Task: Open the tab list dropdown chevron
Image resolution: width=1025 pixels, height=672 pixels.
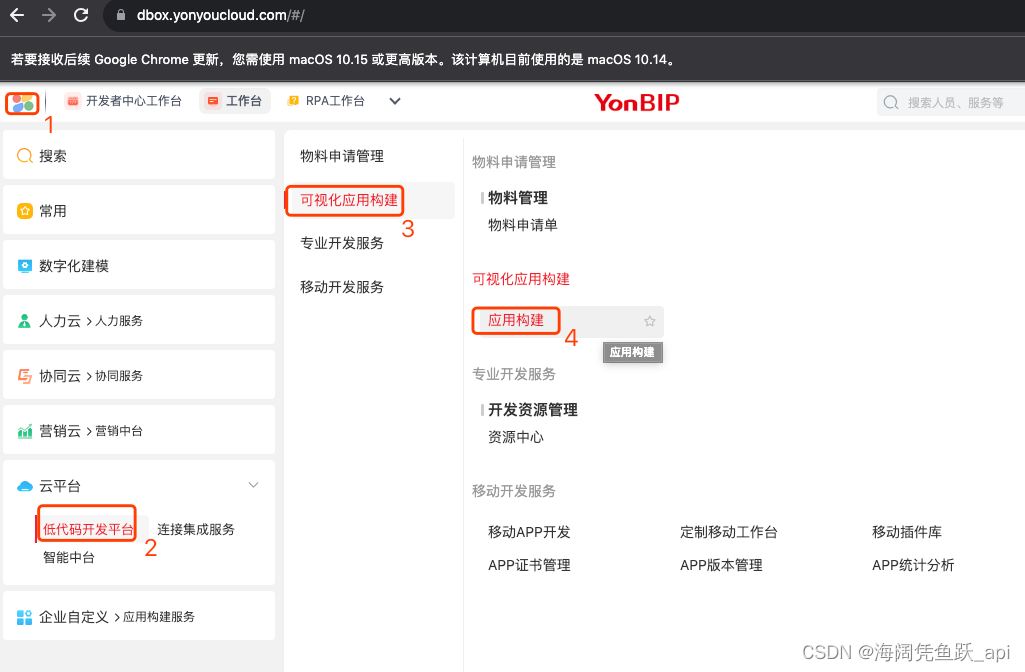Action: (x=395, y=101)
